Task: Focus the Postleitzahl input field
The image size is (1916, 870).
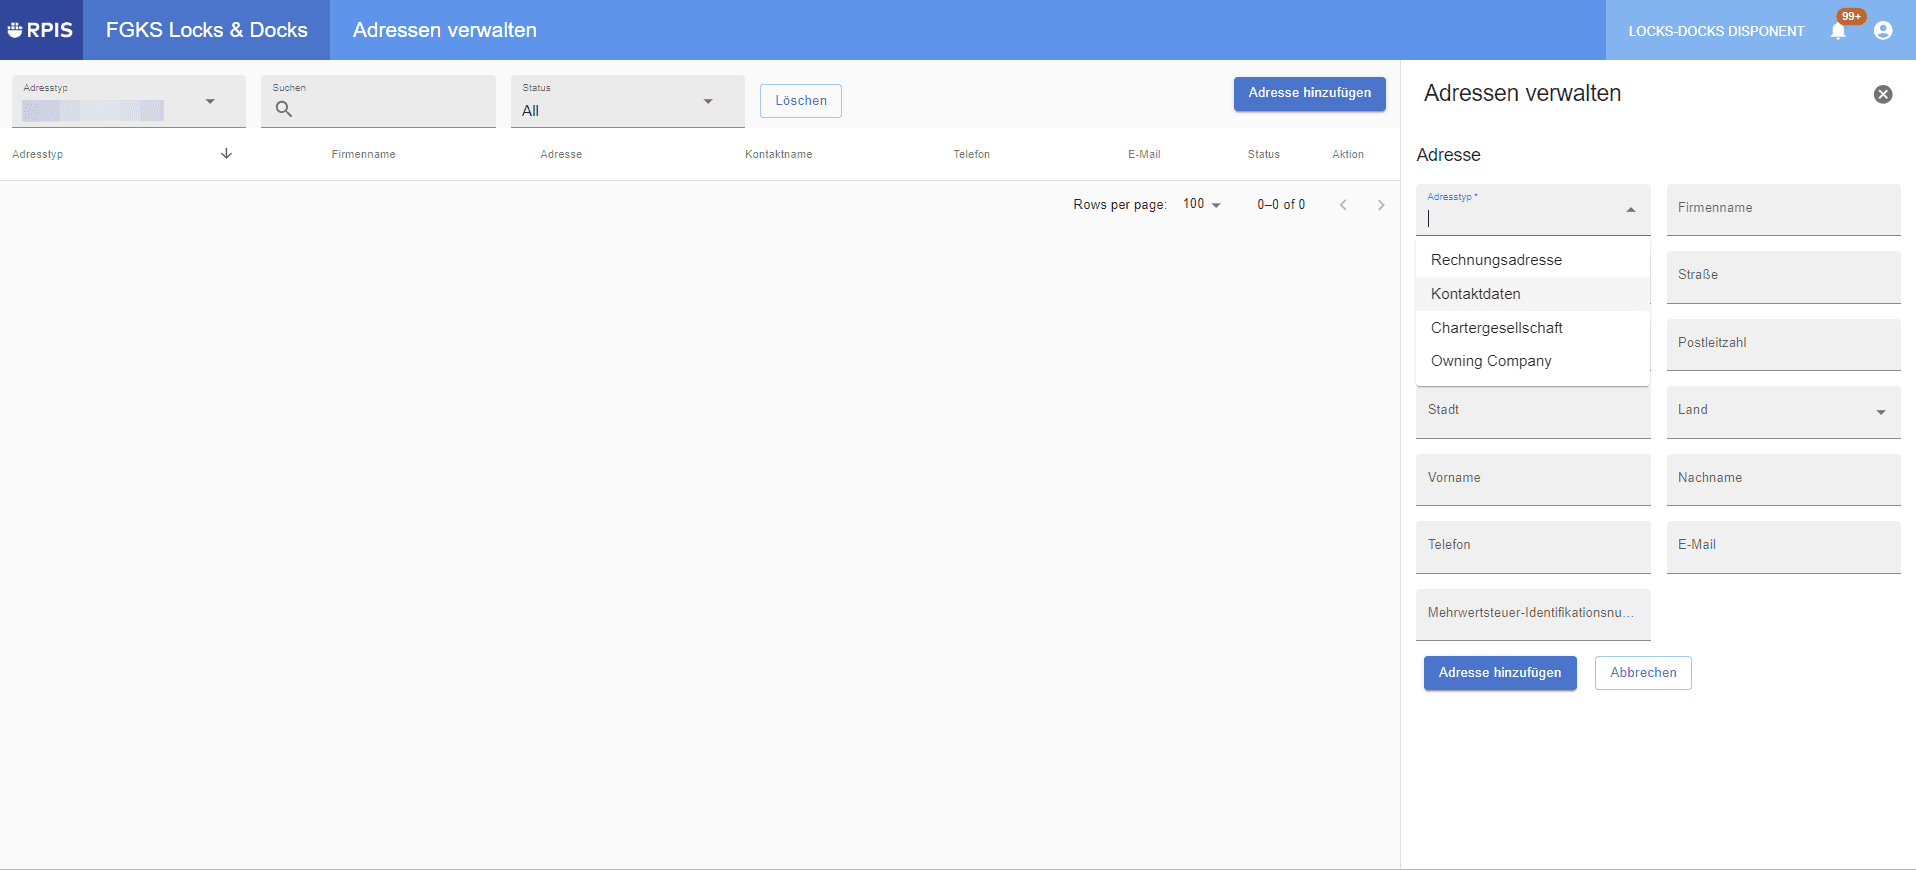Action: tap(1784, 345)
